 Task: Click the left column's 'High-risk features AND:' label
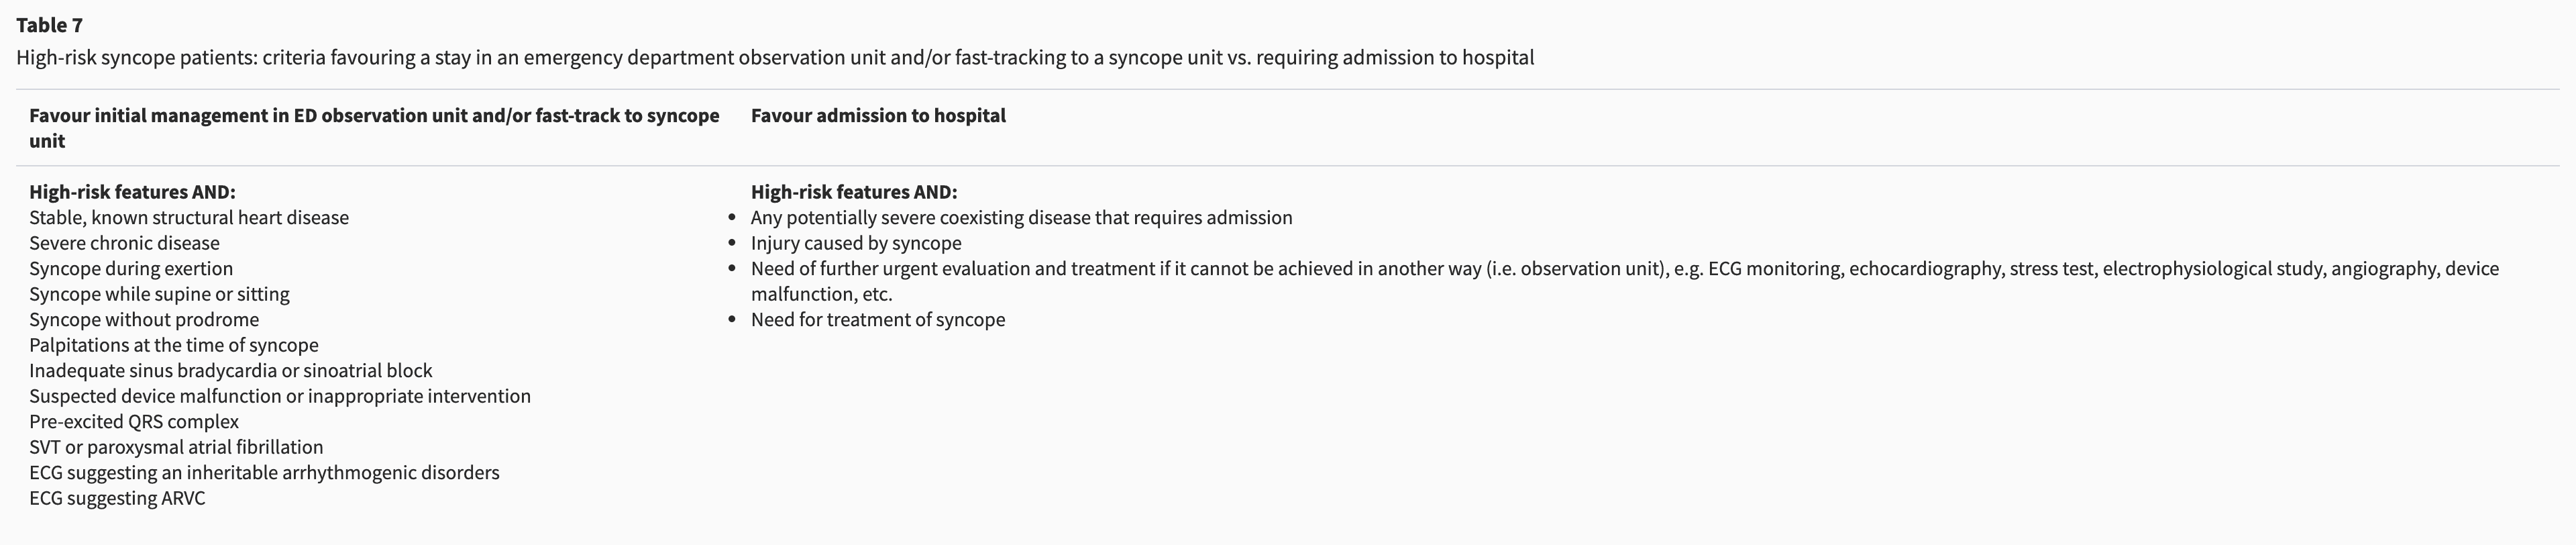pos(132,192)
